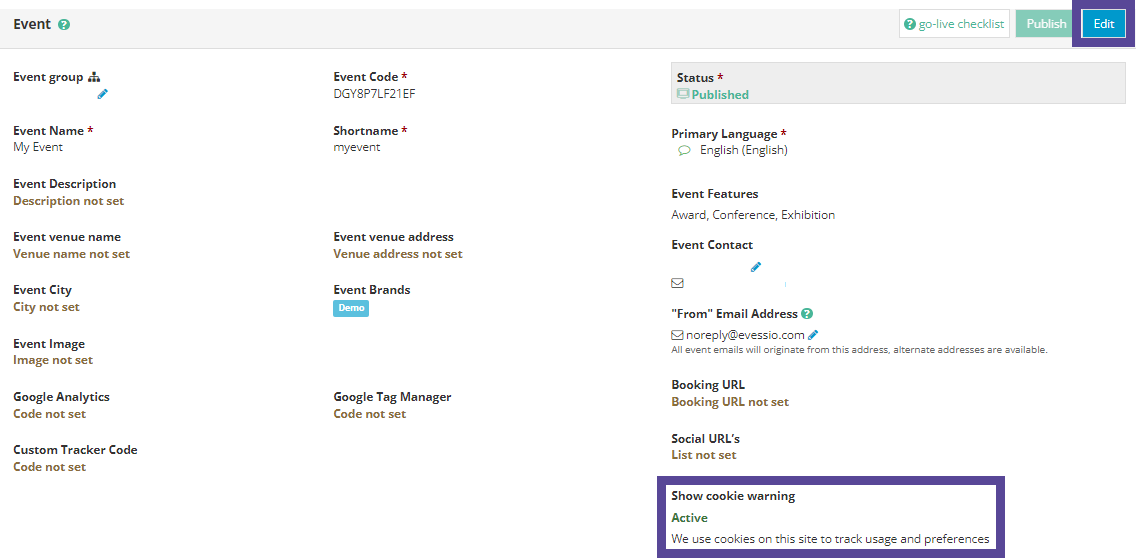This screenshot has height=558, width=1136.
Task: Click the envelope icon before noreply@evessio.com
Action: pyautogui.click(x=677, y=335)
